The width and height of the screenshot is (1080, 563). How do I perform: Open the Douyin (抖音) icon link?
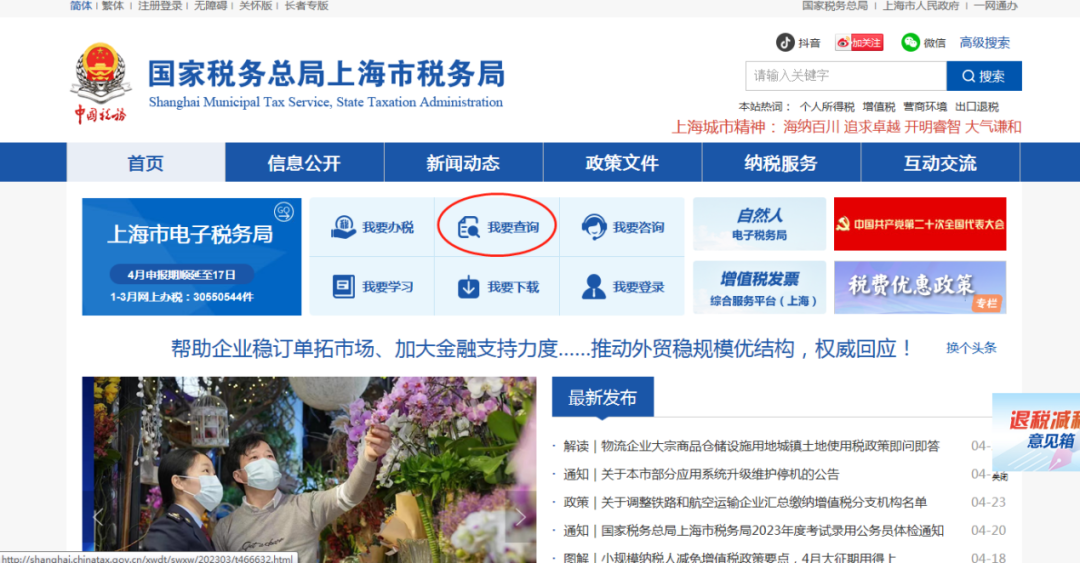pos(785,43)
